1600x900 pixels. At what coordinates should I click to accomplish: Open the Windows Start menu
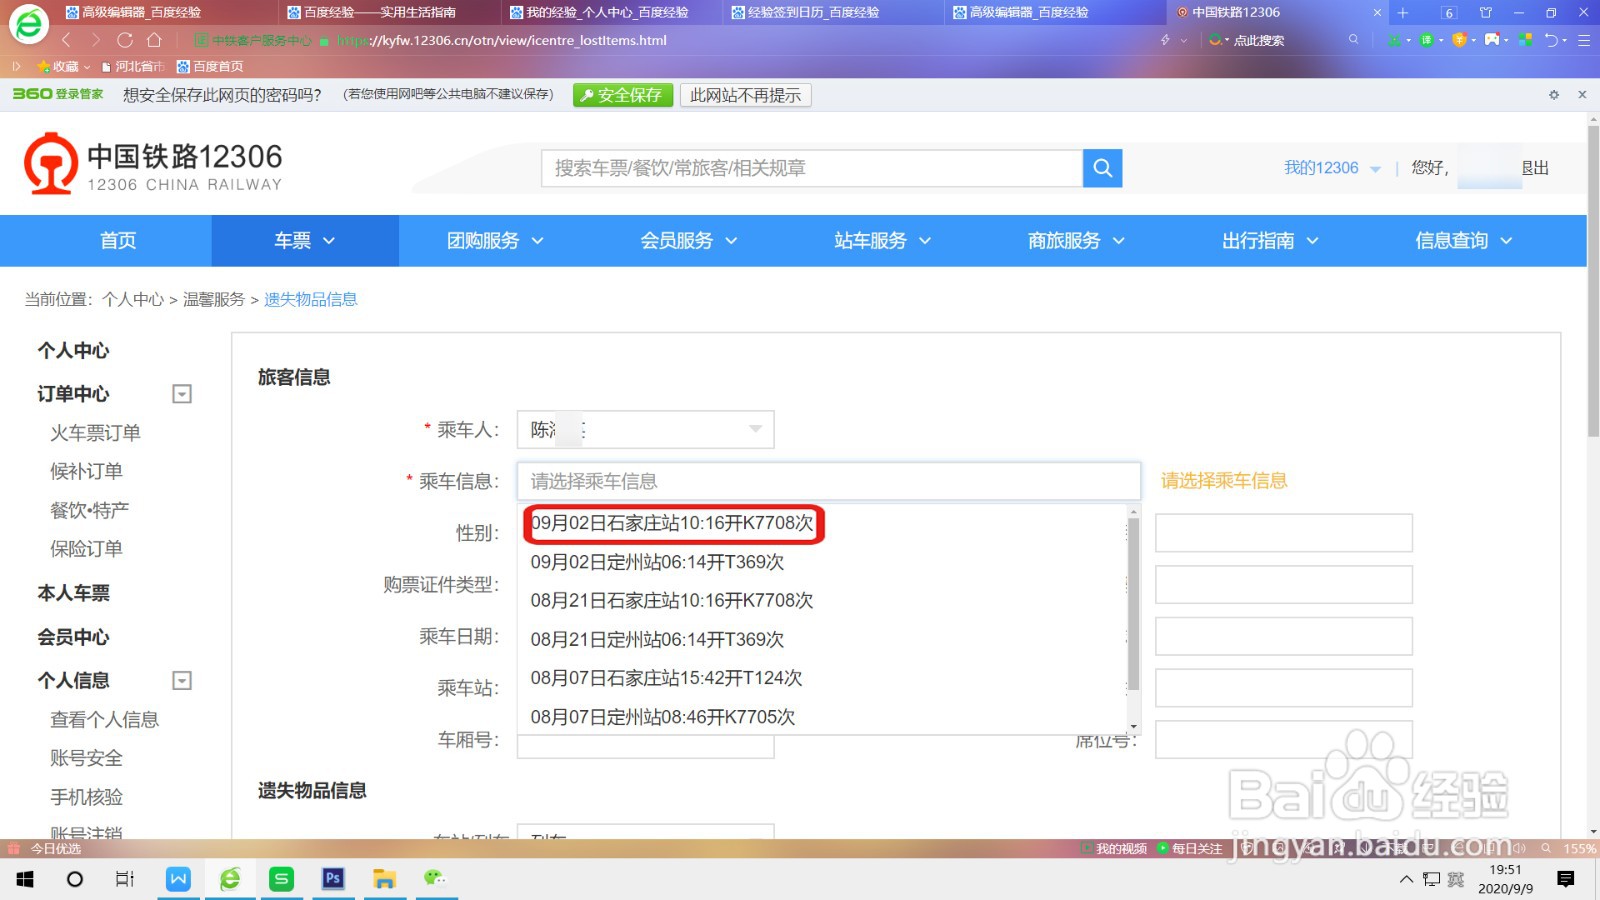tap(25, 879)
